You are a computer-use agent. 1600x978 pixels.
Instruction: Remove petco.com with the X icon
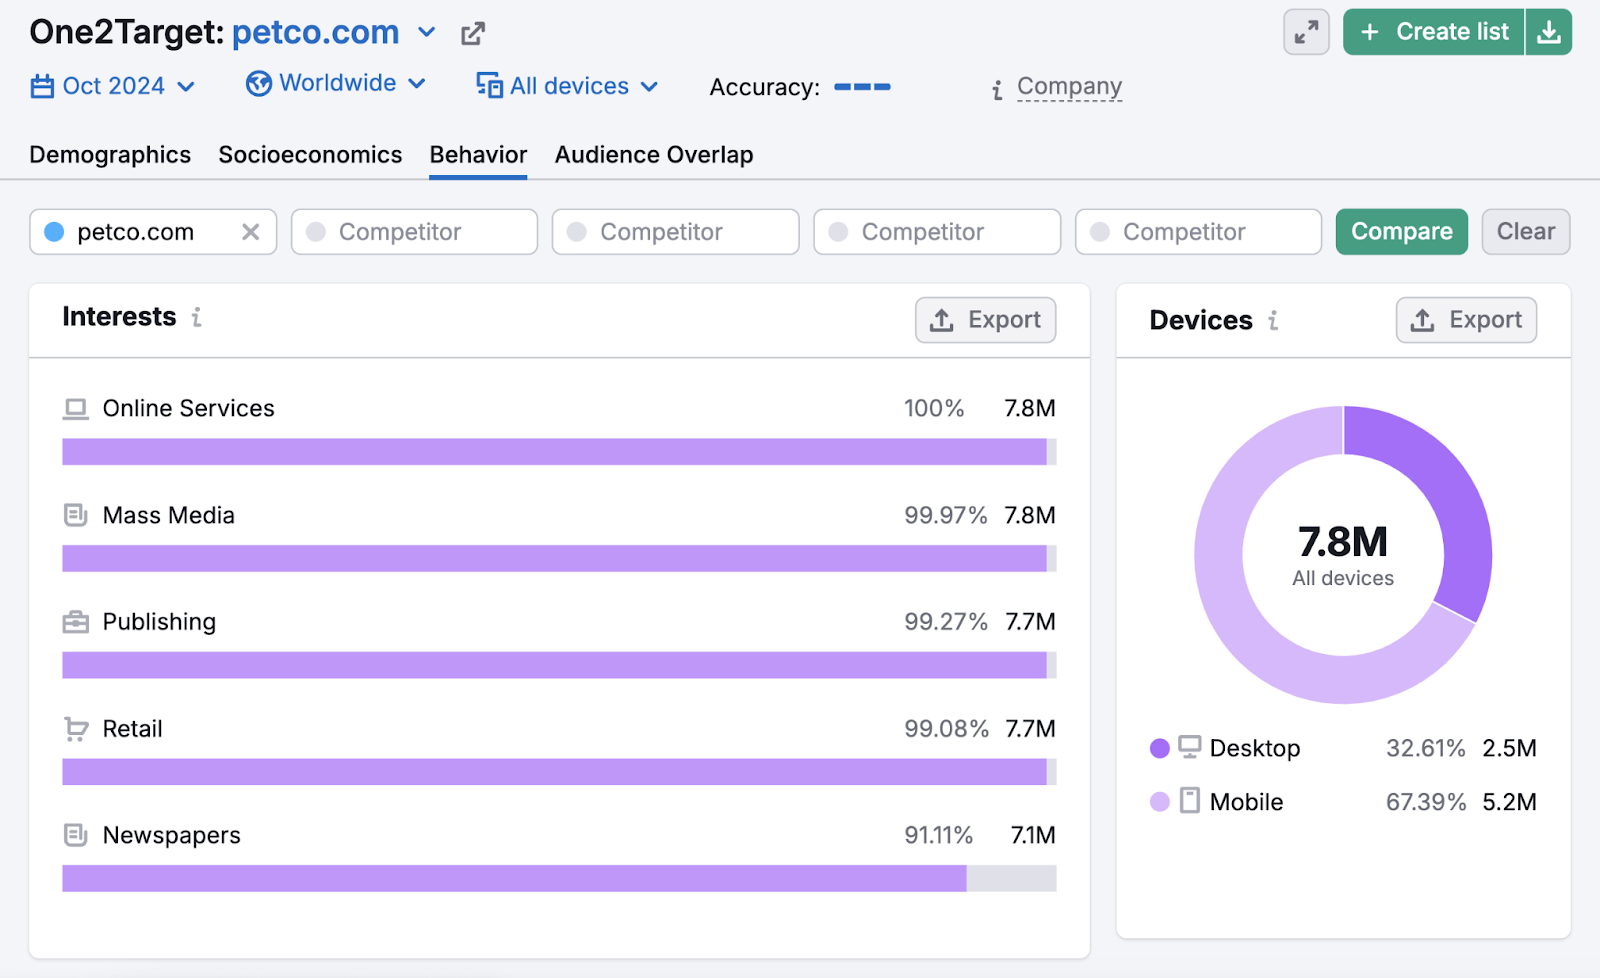coord(251,232)
